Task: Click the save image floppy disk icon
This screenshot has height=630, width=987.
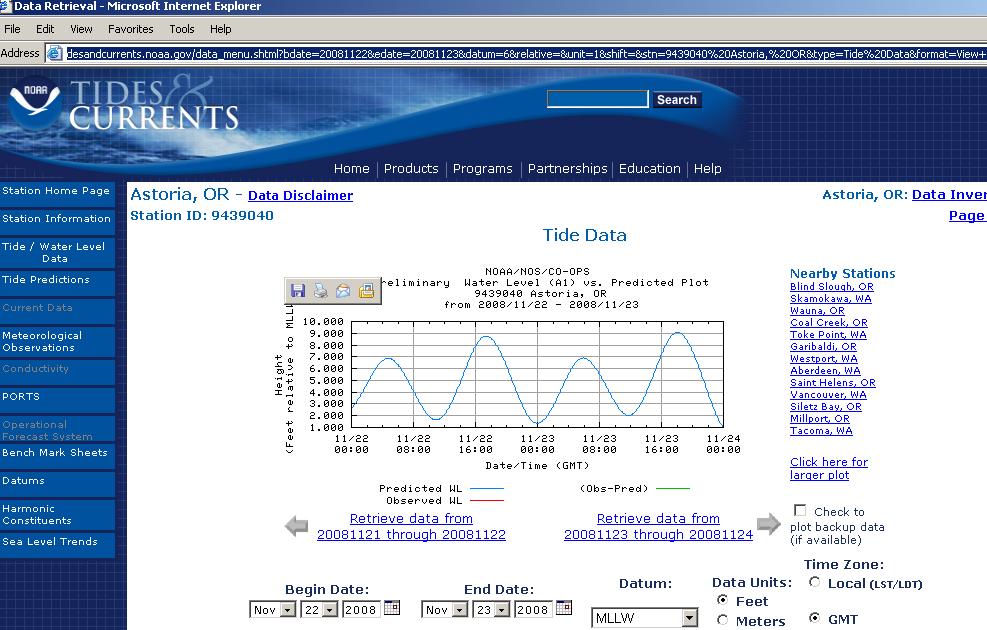Action: [298, 290]
